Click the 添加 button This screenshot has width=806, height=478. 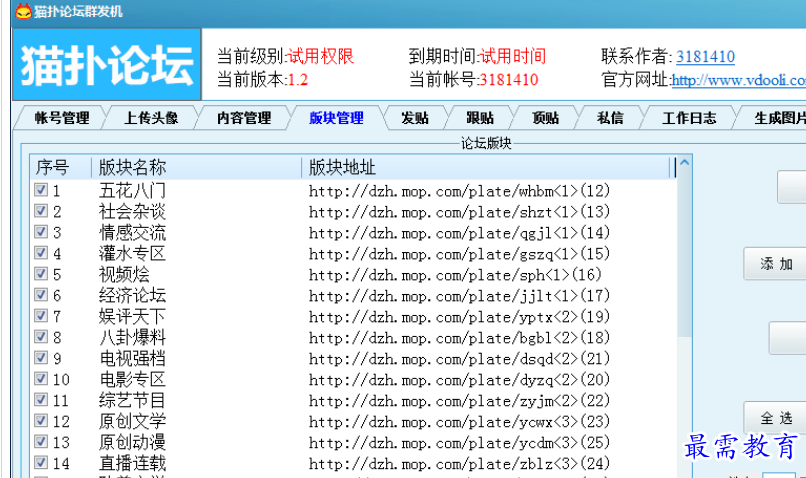click(775, 264)
